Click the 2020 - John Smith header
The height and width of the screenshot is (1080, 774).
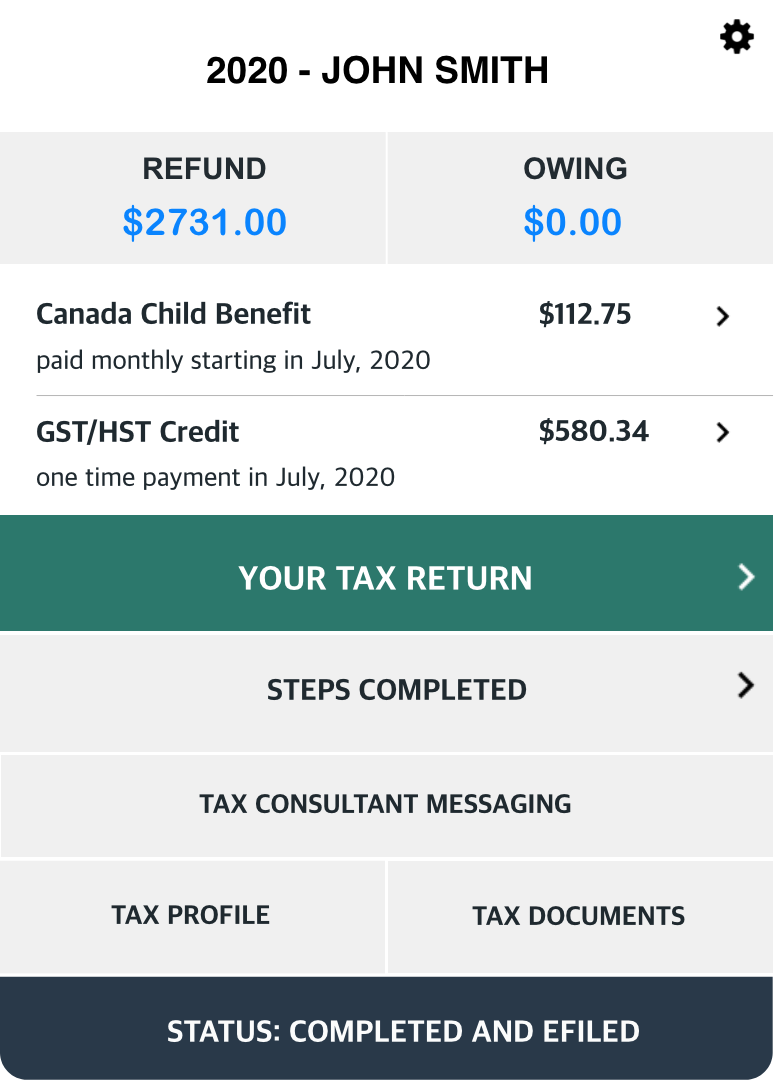(377, 70)
